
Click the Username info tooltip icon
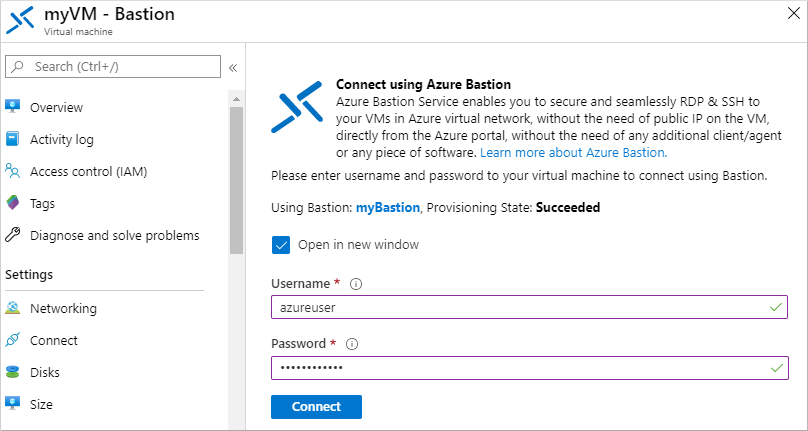[356, 284]
